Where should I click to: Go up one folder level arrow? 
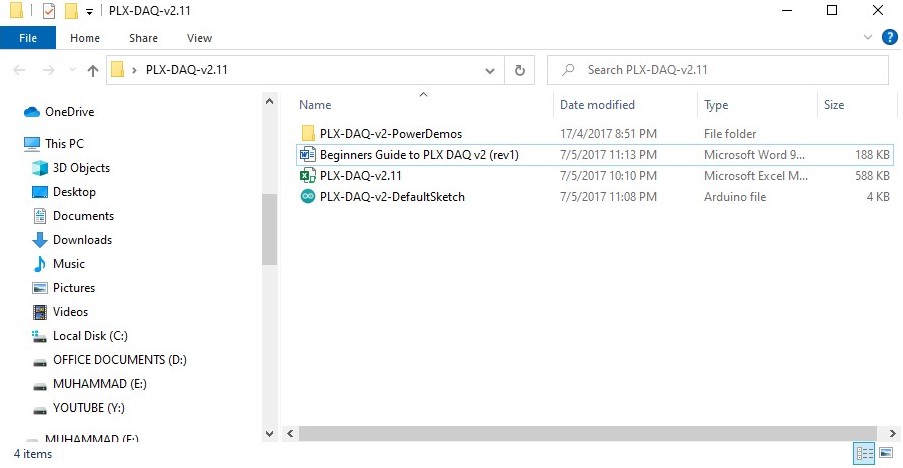pos(93,70)
